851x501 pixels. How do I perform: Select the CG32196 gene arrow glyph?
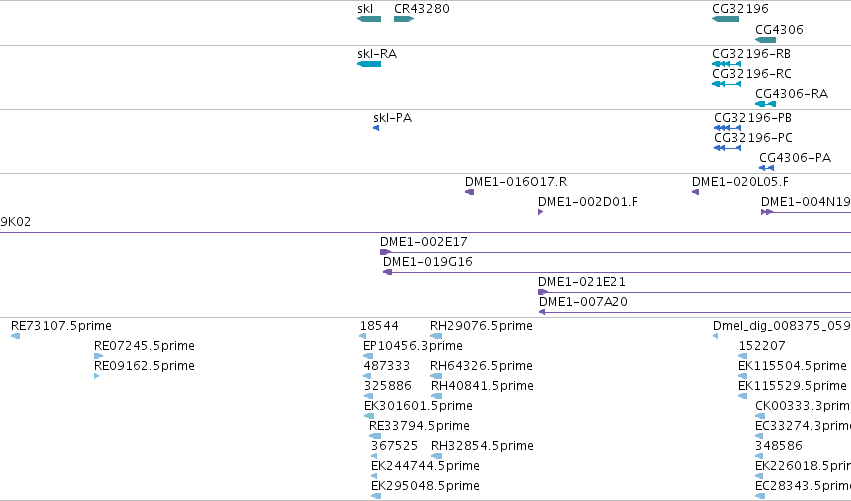[725, 19]
